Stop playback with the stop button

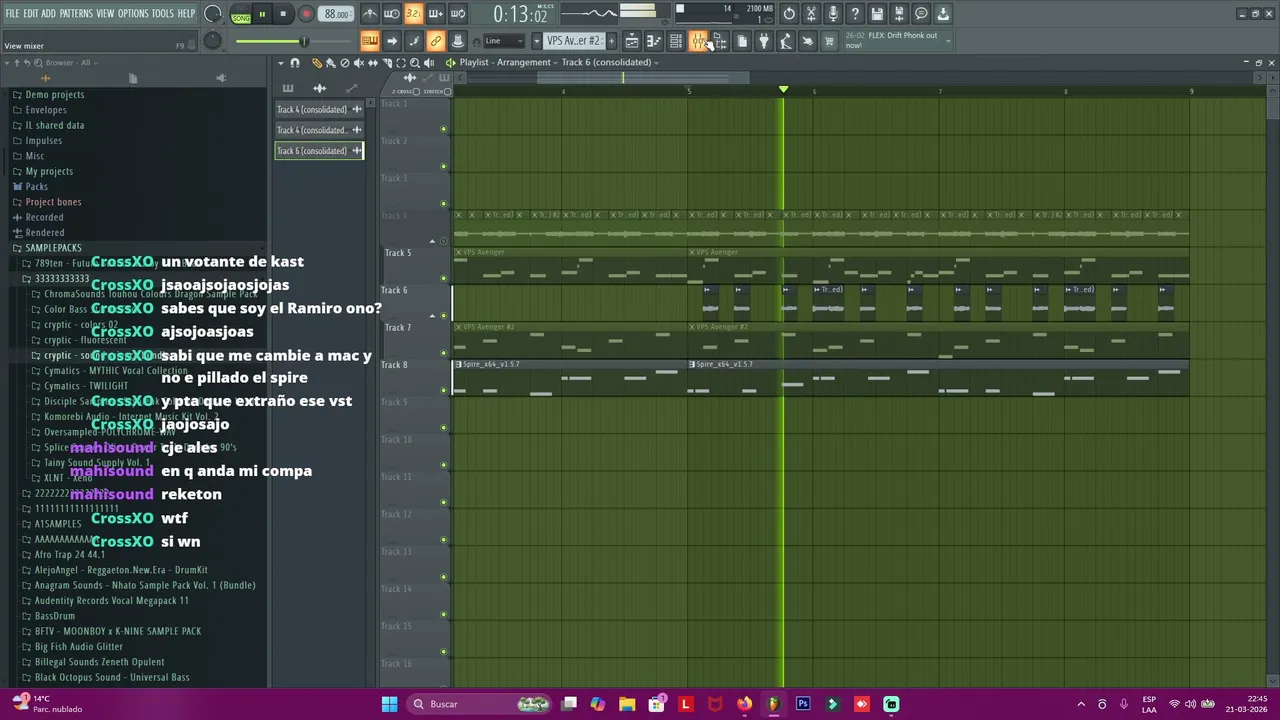click(283, 15)
